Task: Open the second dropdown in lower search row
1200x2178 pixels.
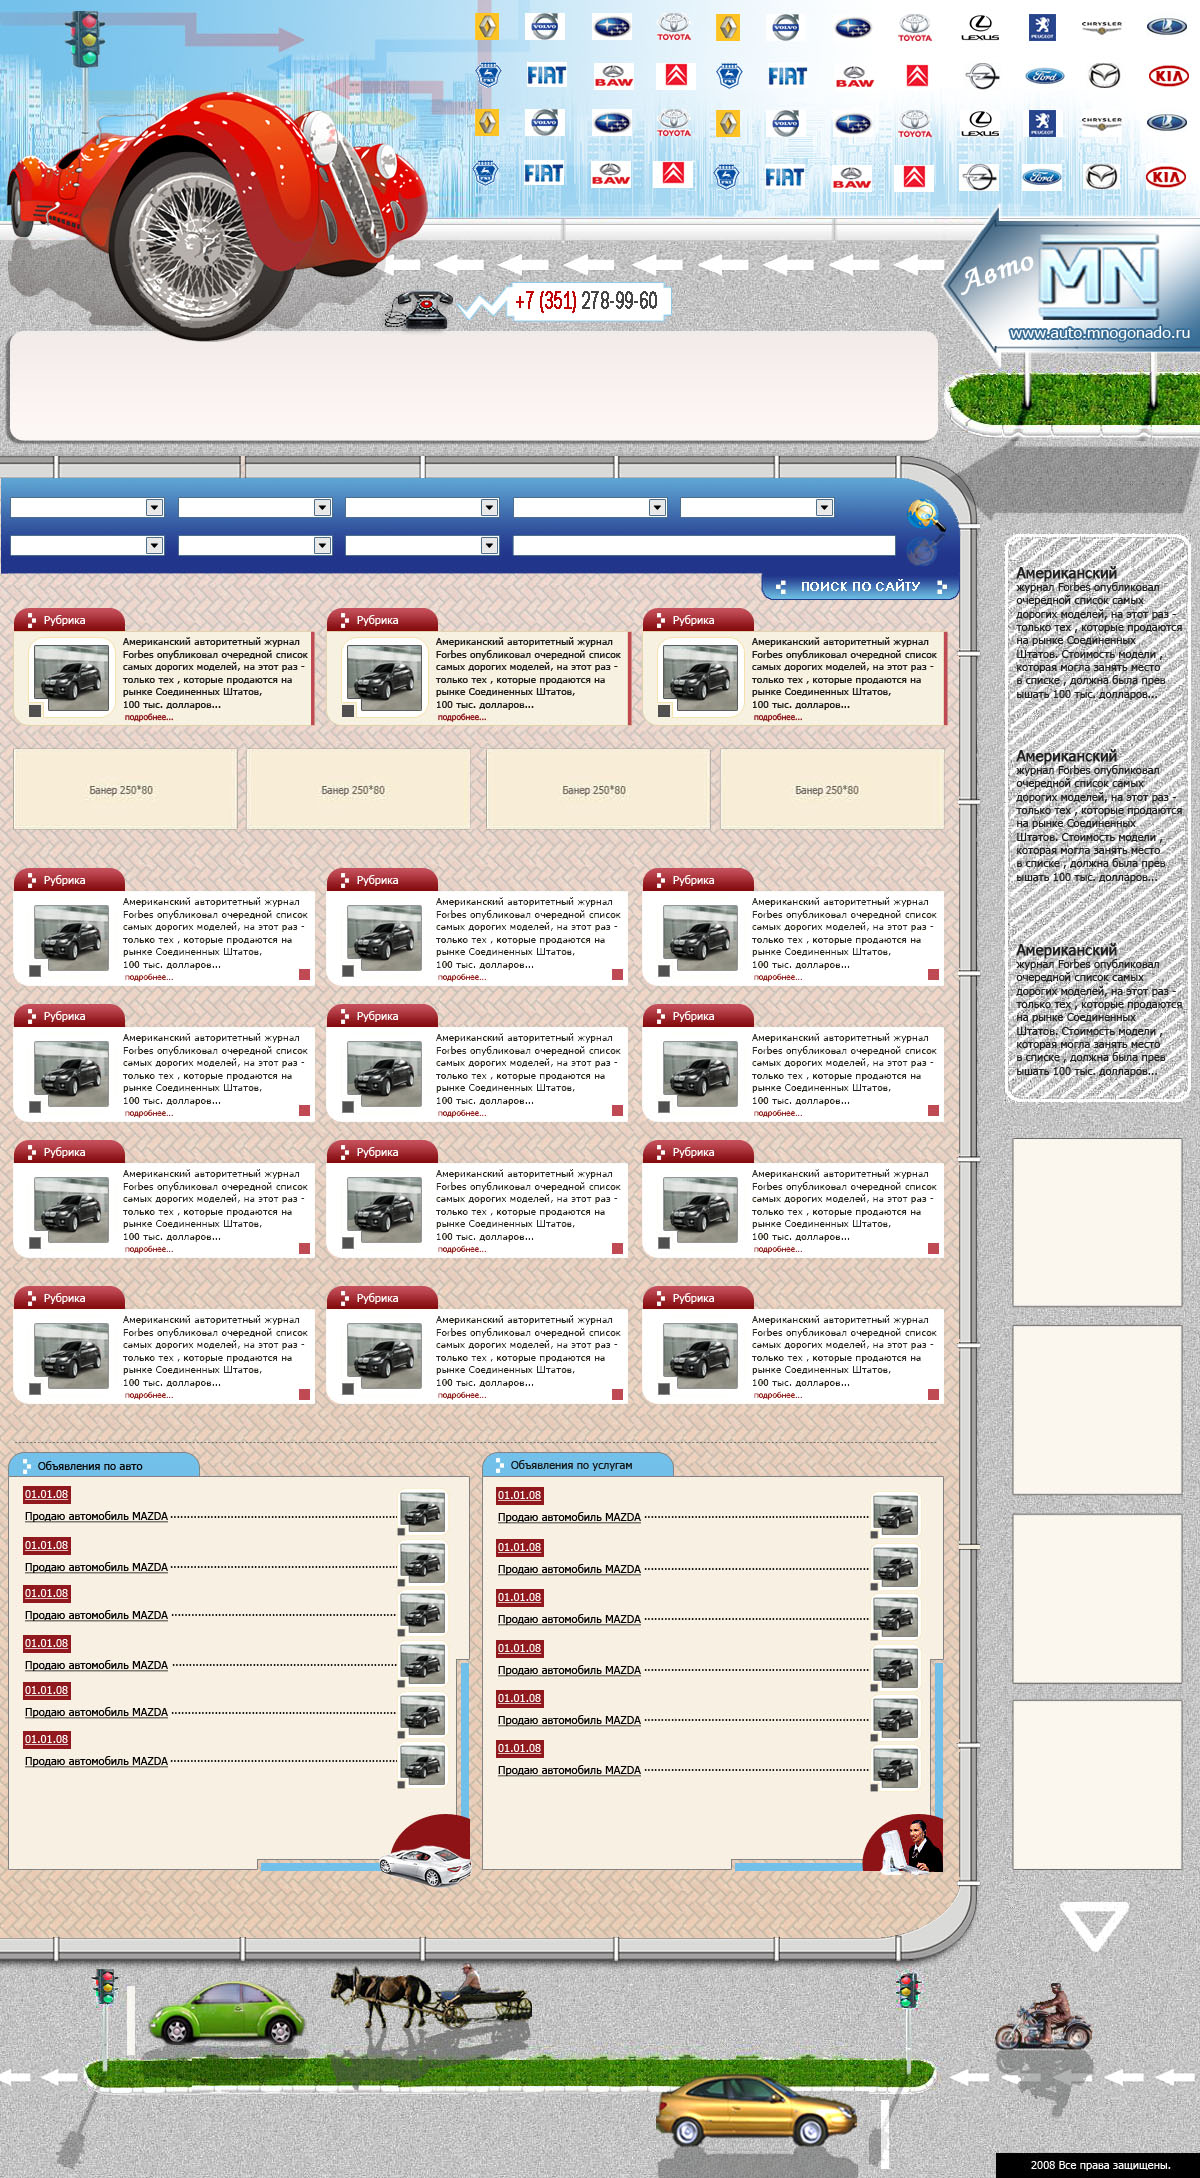Action: coord(255,546)
